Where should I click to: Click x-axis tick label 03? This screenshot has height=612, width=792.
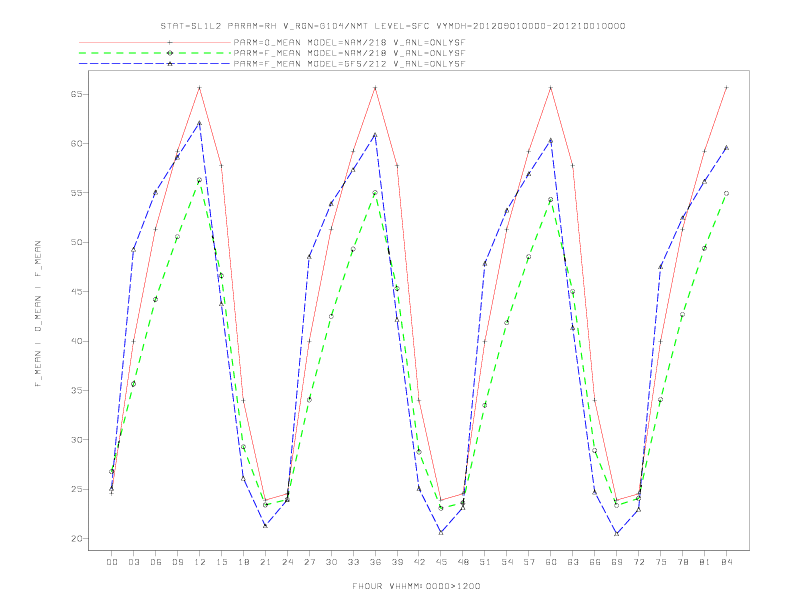(x=133, y=562)
